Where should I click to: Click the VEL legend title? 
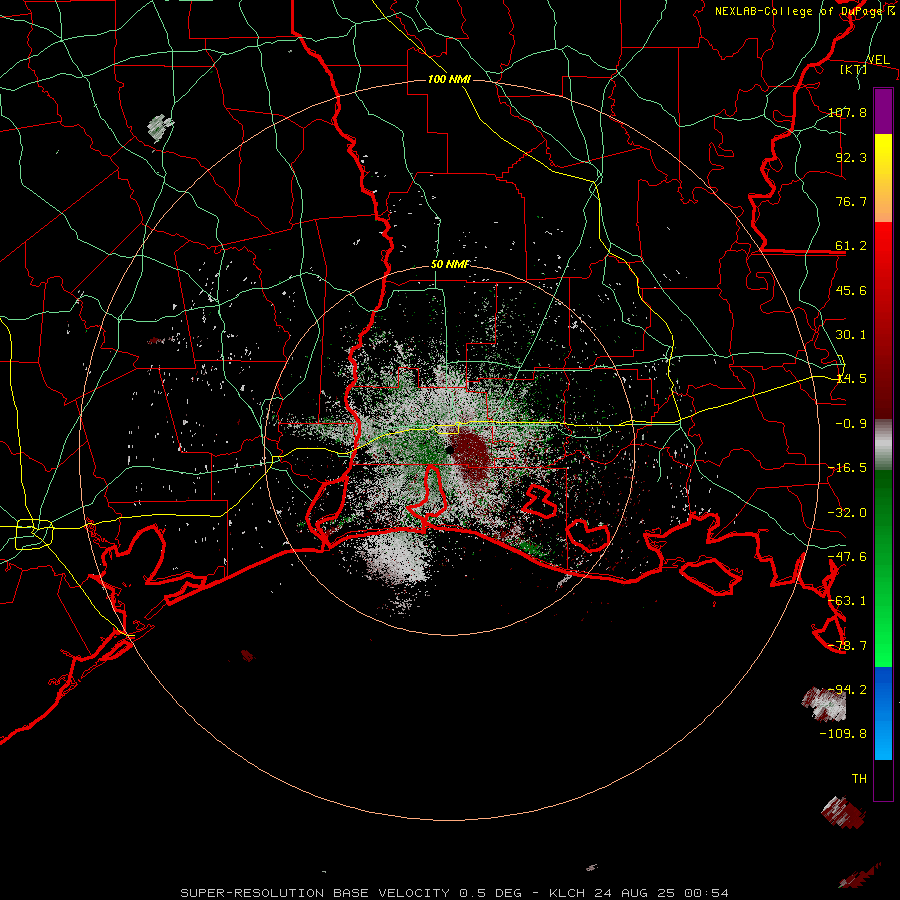879,60
